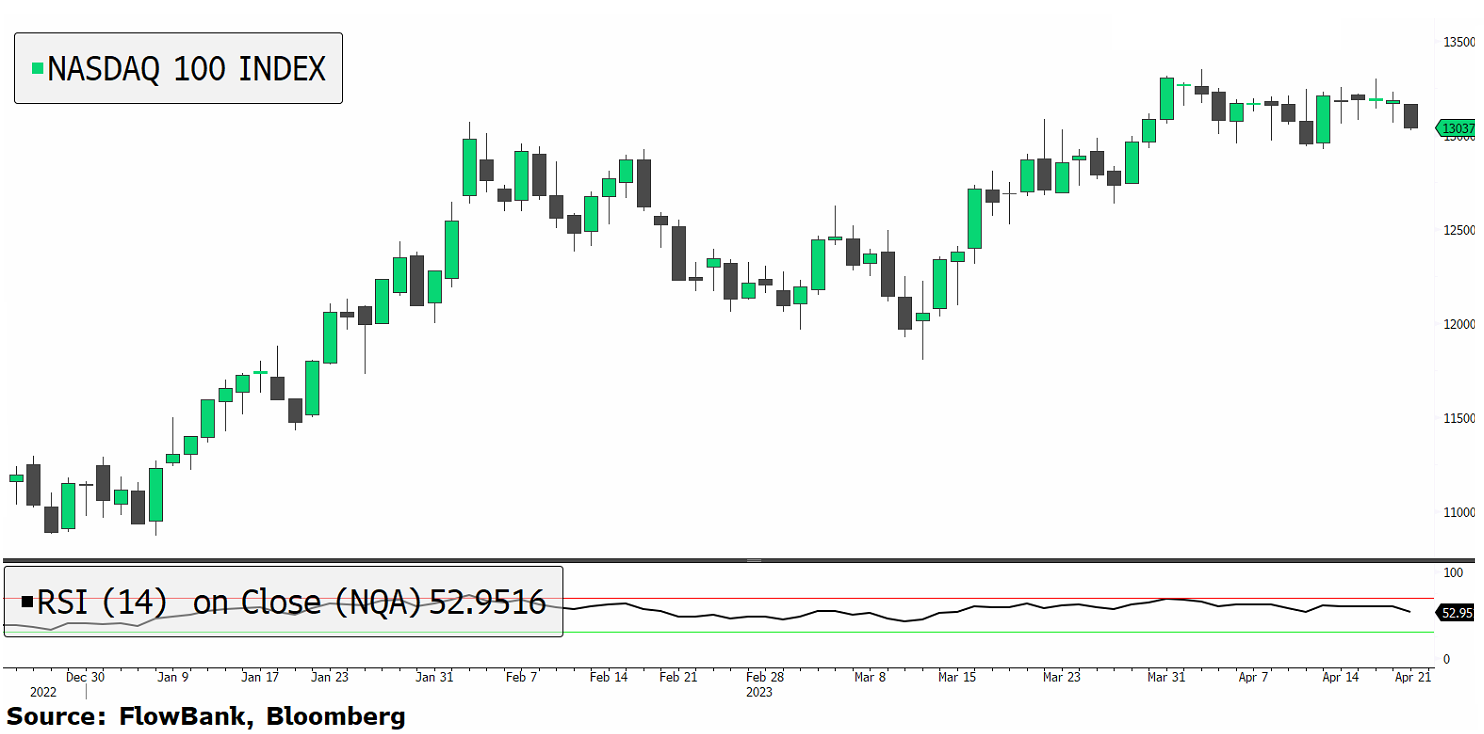The height and width of the screenshot is (734, 1484).
Task: Click the 52.95 RSI value tag
Action: (1456, 613)
